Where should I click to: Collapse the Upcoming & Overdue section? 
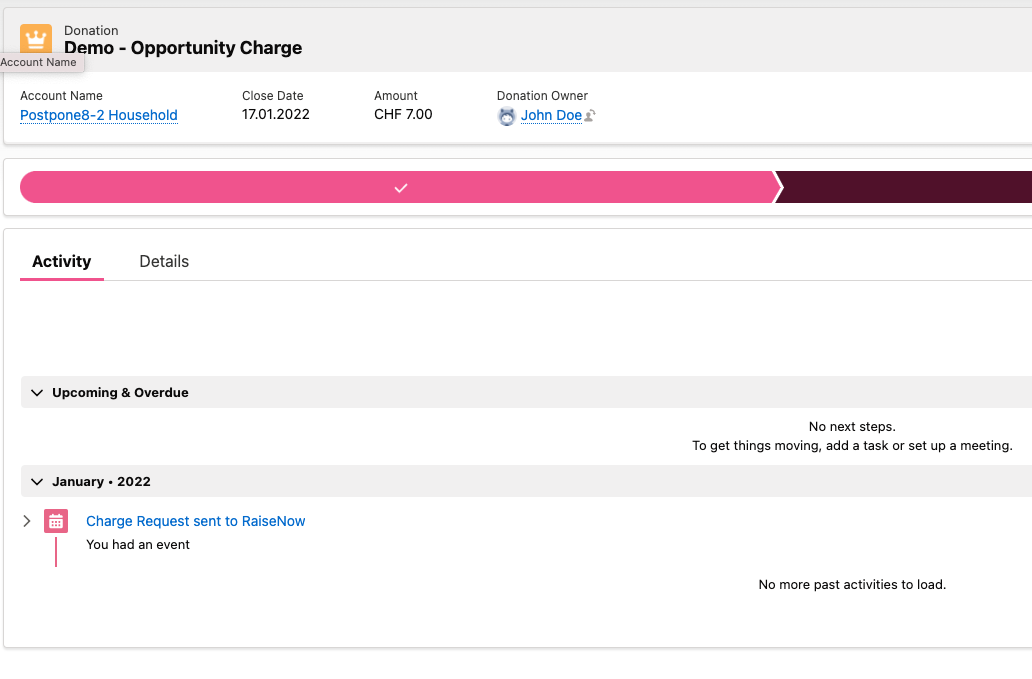tap(37, 393)
